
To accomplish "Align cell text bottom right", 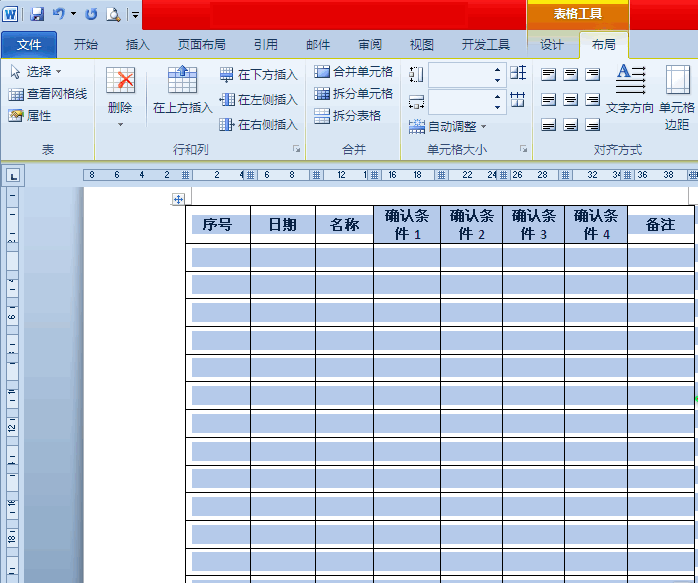I will [x=592, y=125].
